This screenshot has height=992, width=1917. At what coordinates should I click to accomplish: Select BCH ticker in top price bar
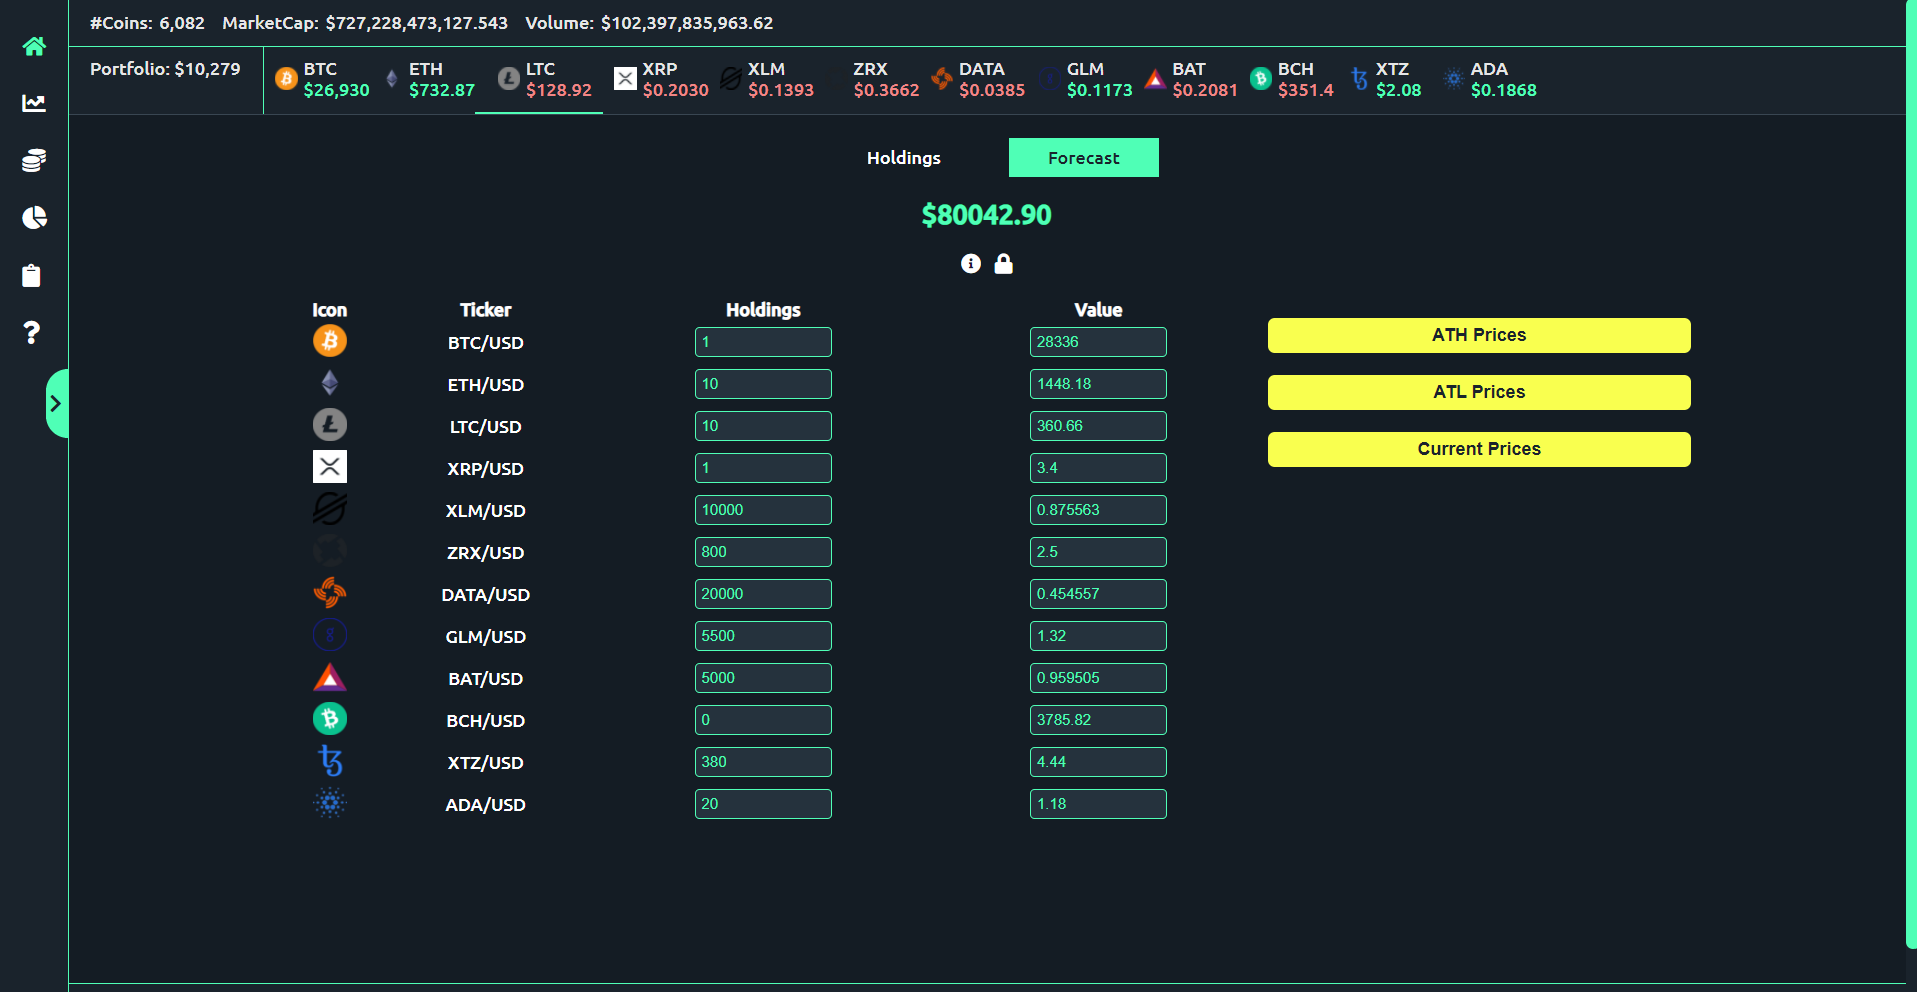[1292, 80]
